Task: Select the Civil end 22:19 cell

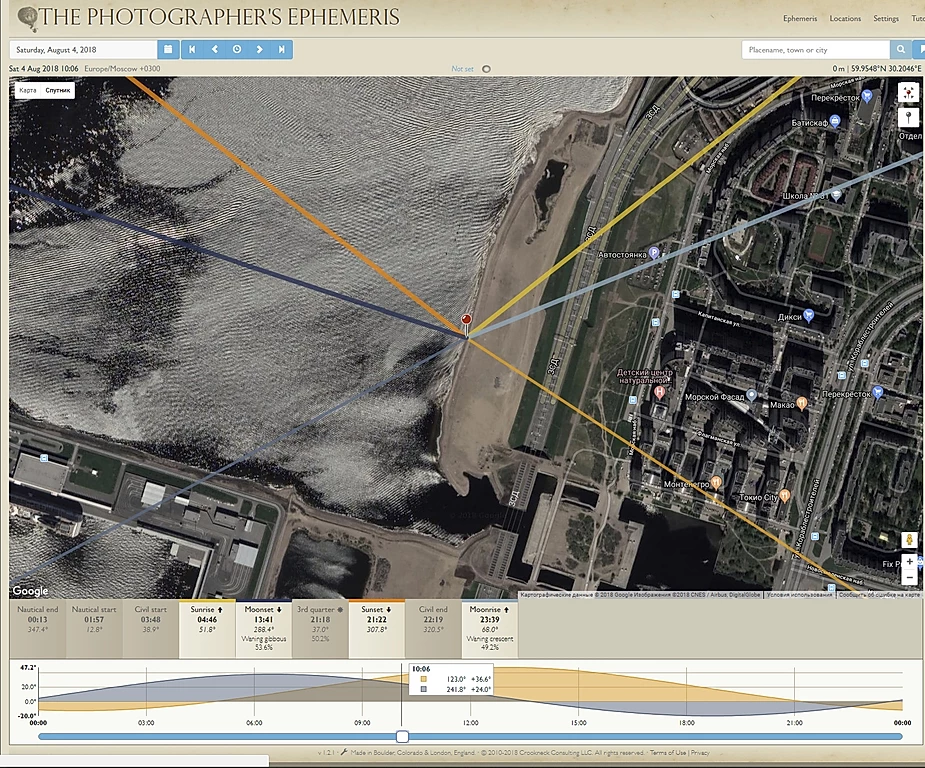Action: point(433,629)
